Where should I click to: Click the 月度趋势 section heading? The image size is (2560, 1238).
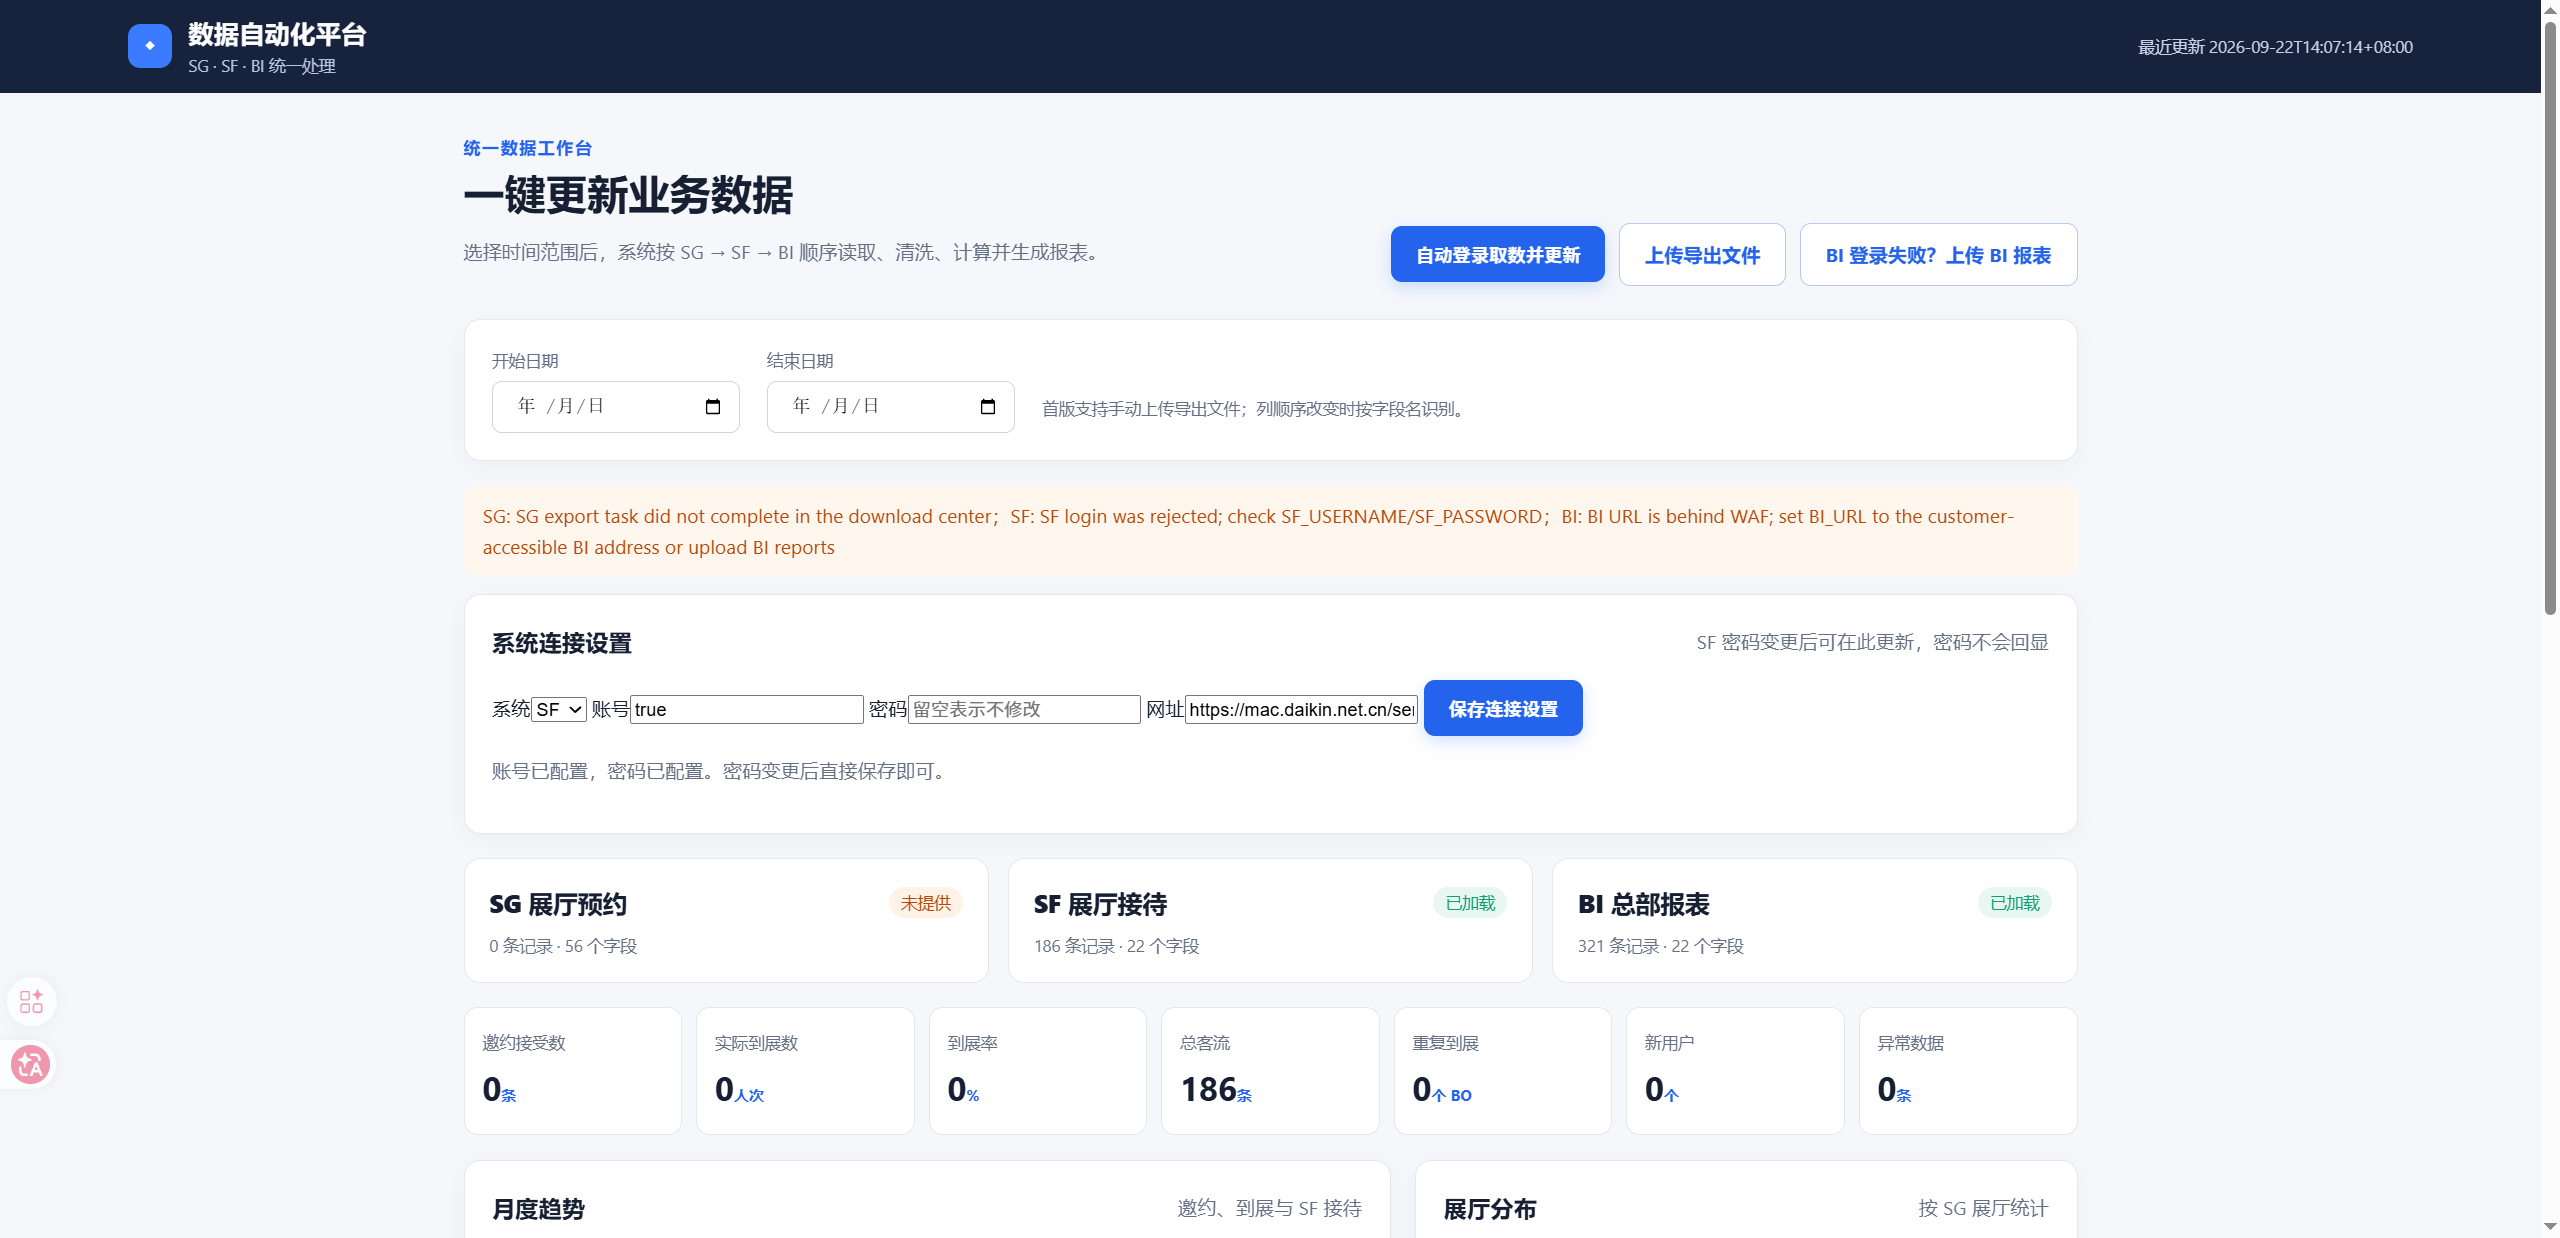point(538,1210)
